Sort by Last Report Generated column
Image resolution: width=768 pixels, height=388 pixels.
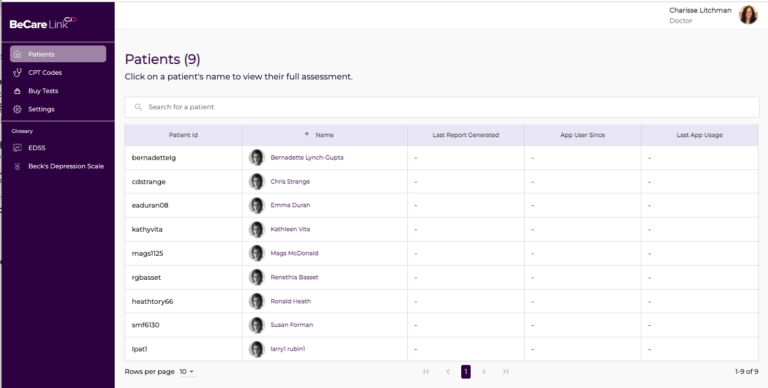click(465, 135)
